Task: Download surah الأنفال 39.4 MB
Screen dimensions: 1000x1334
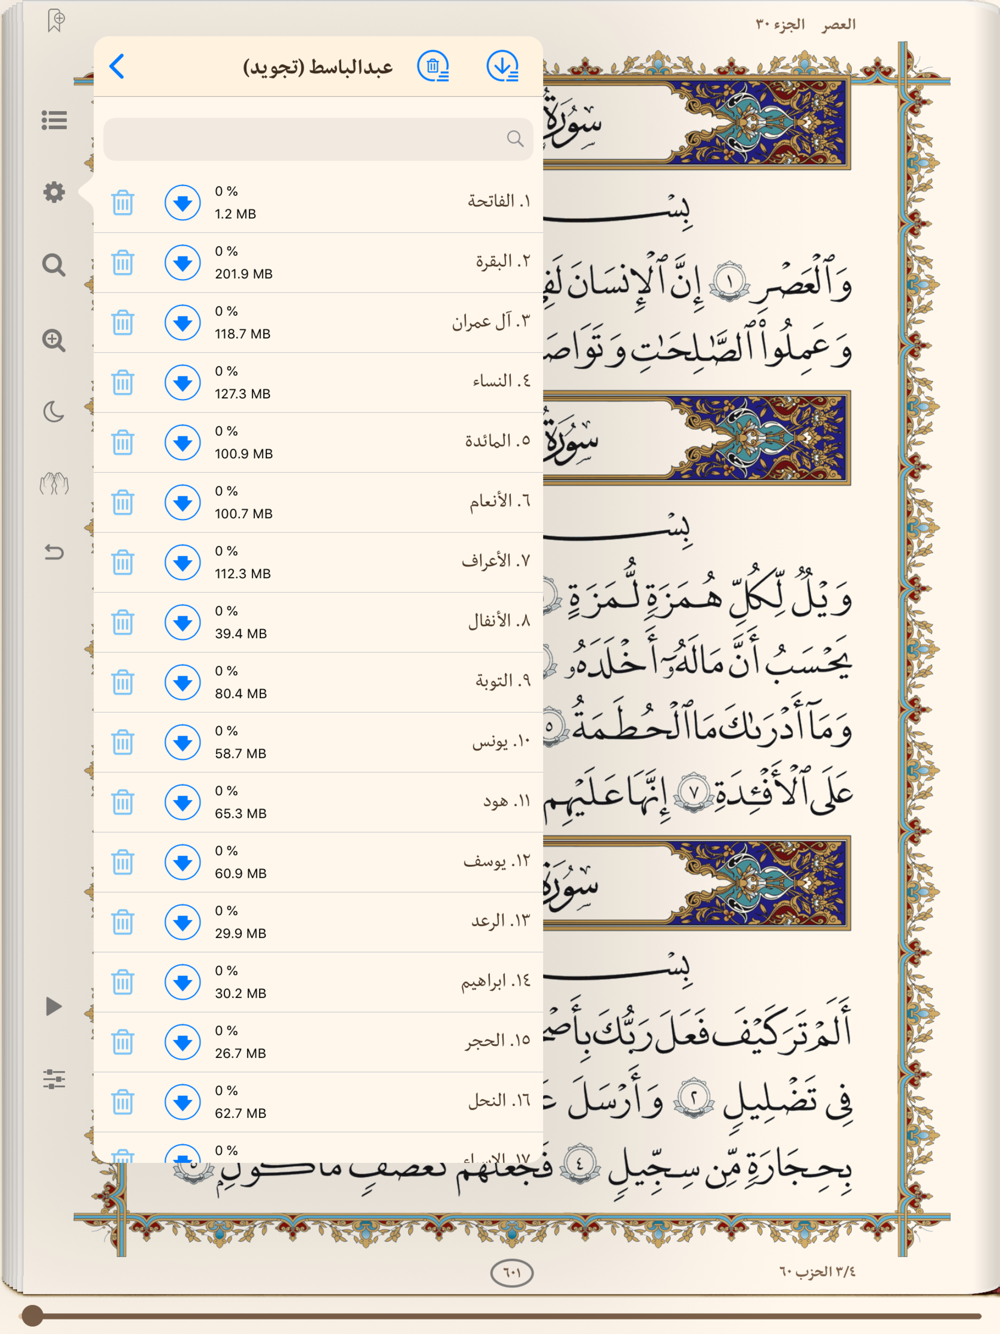Action: [182, 623]
